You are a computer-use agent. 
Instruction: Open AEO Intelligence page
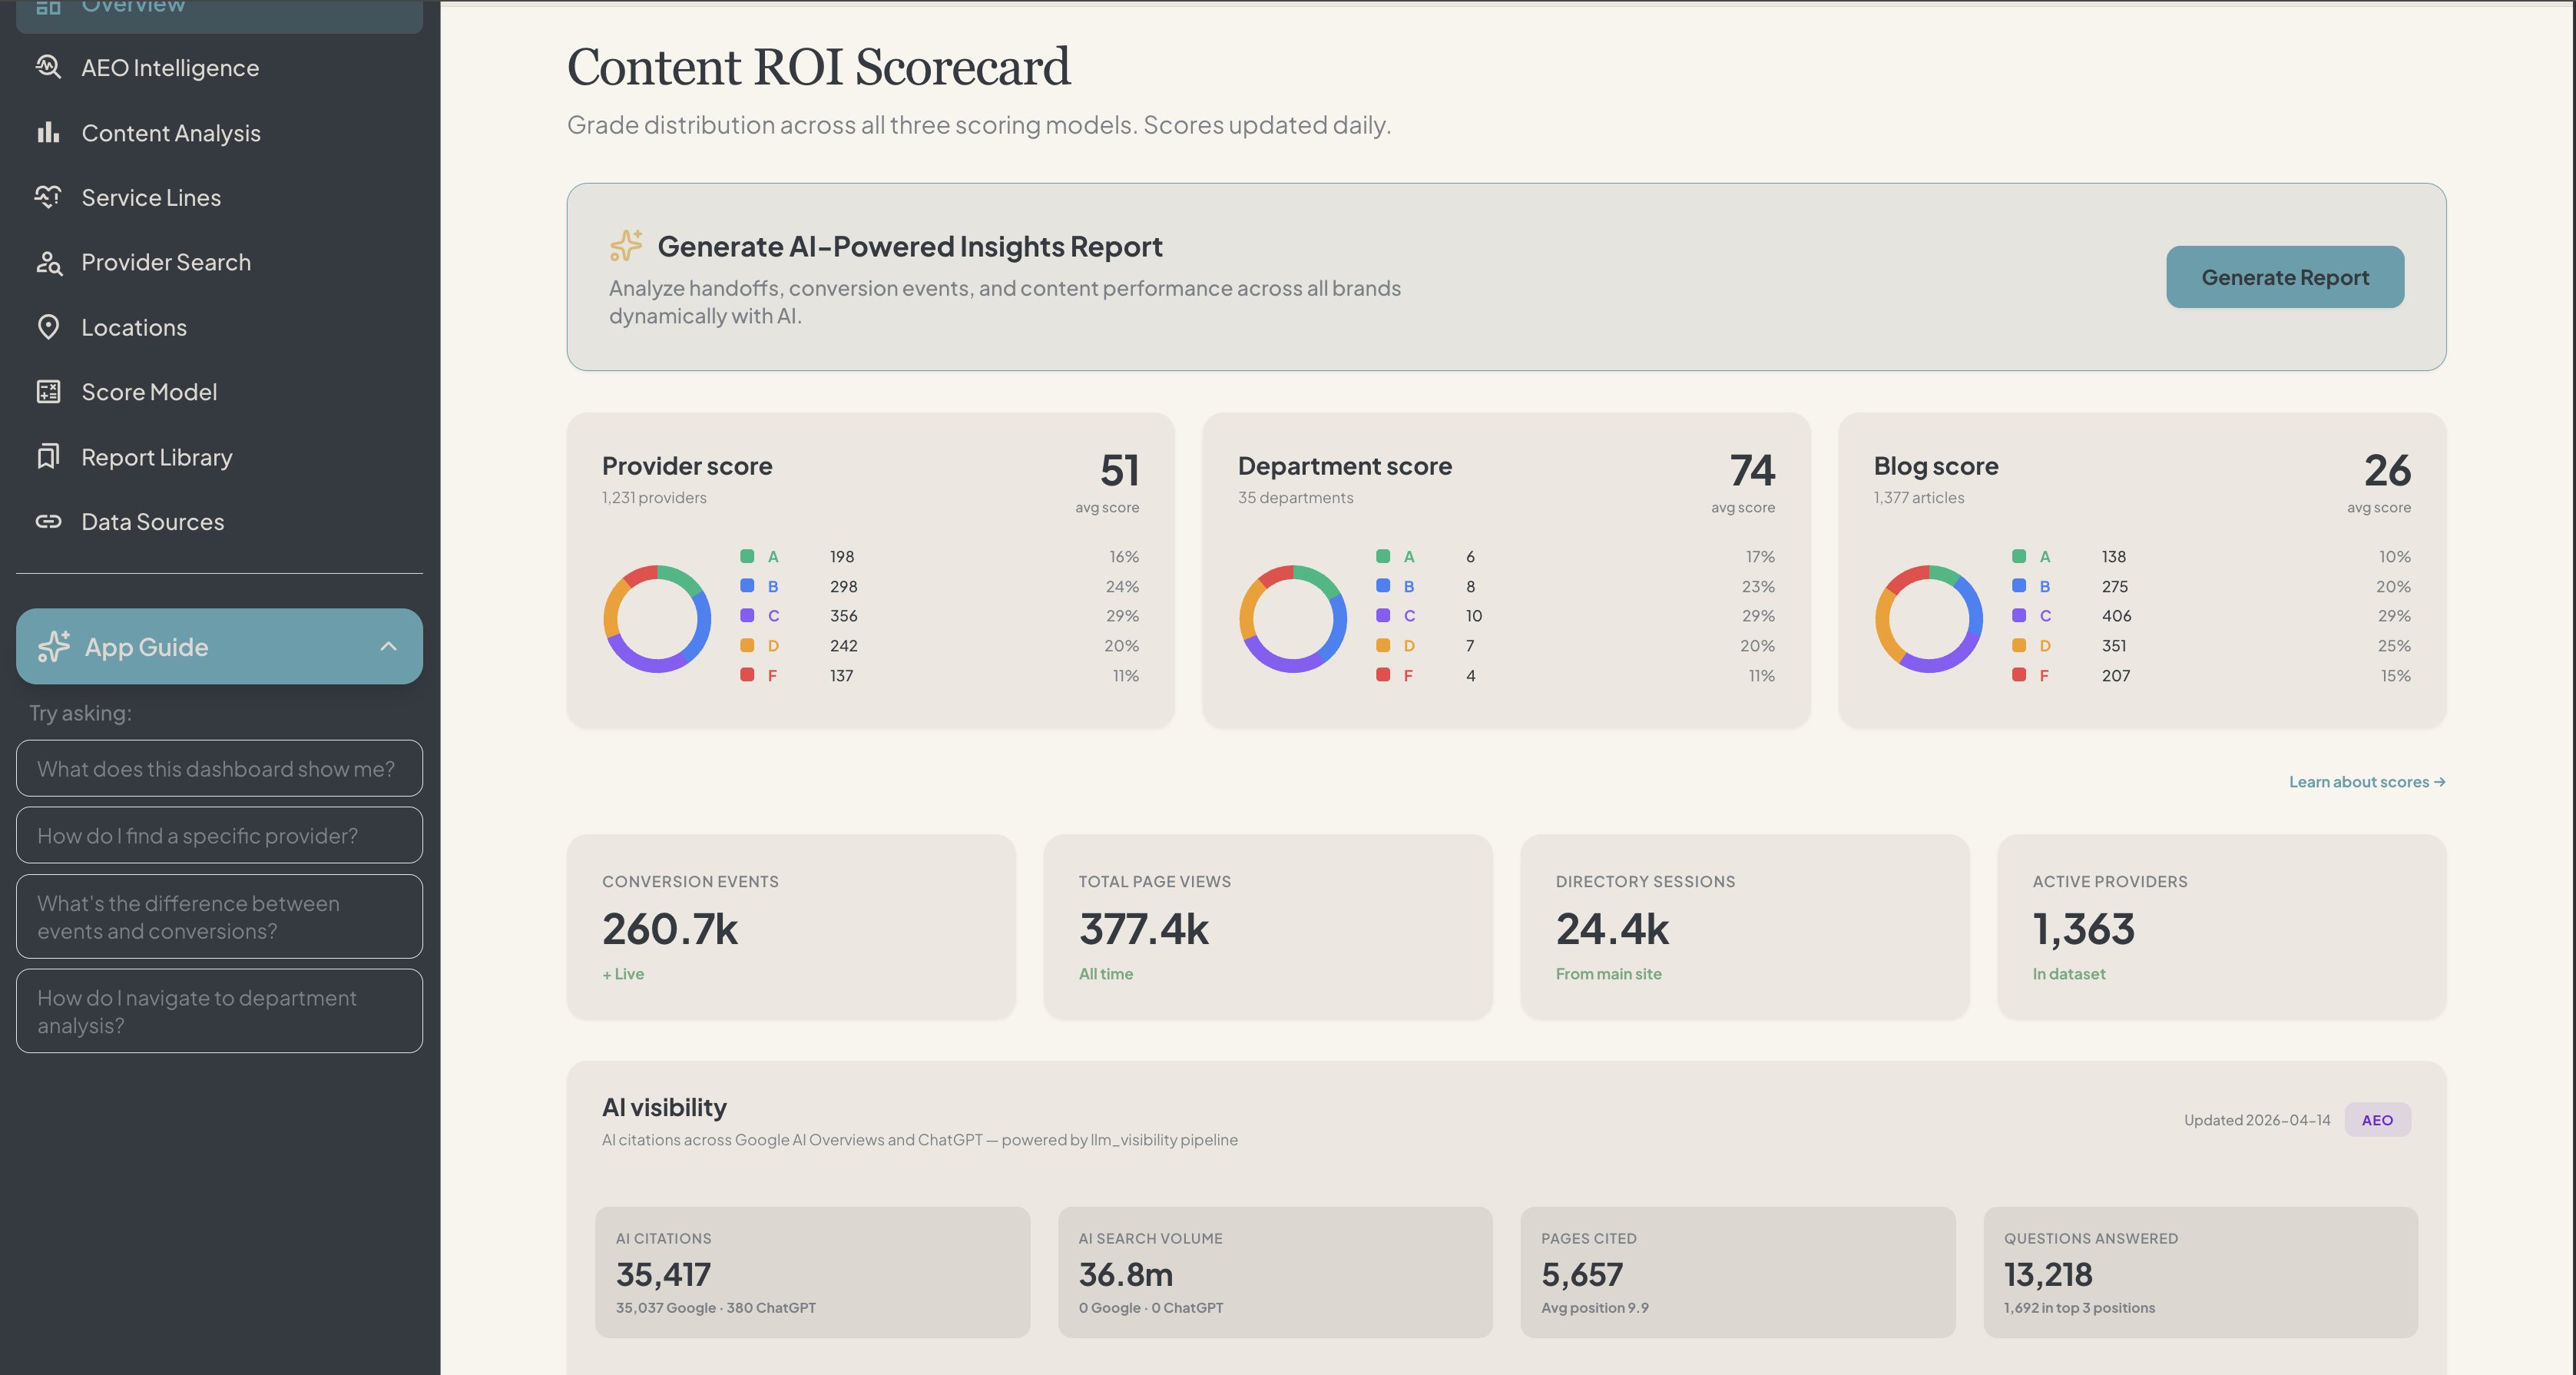(219, 67)
